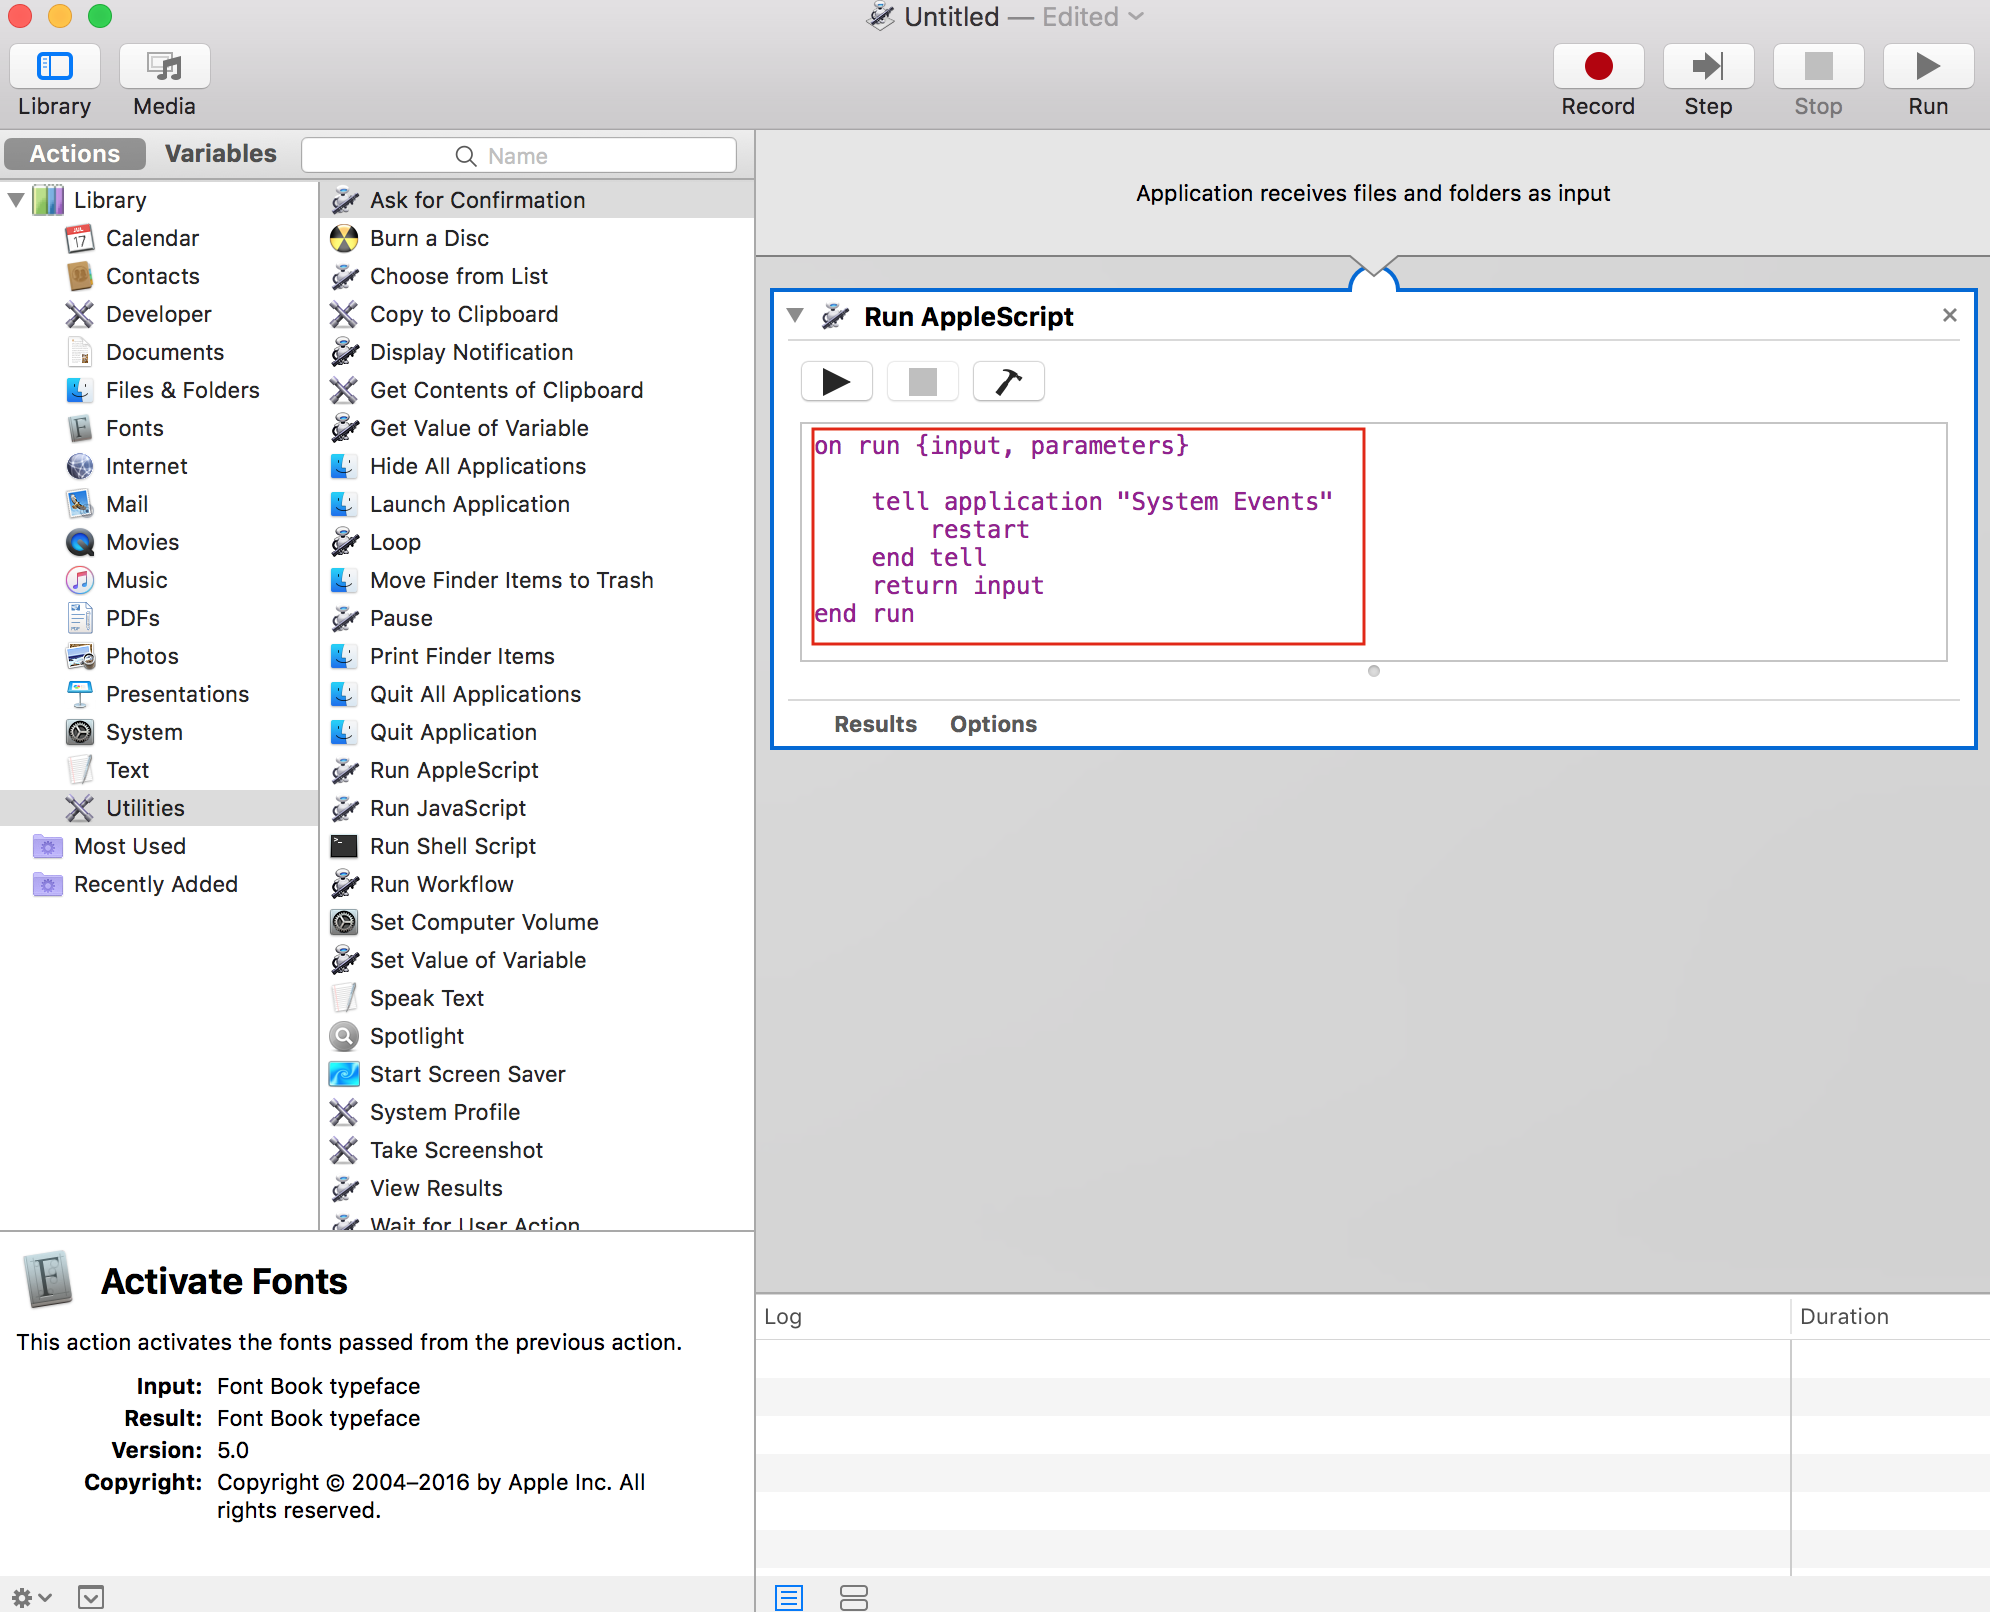Toggle the Library panel button
1990x1612 pixels.
pyautogui.click(x=55, y=67)
